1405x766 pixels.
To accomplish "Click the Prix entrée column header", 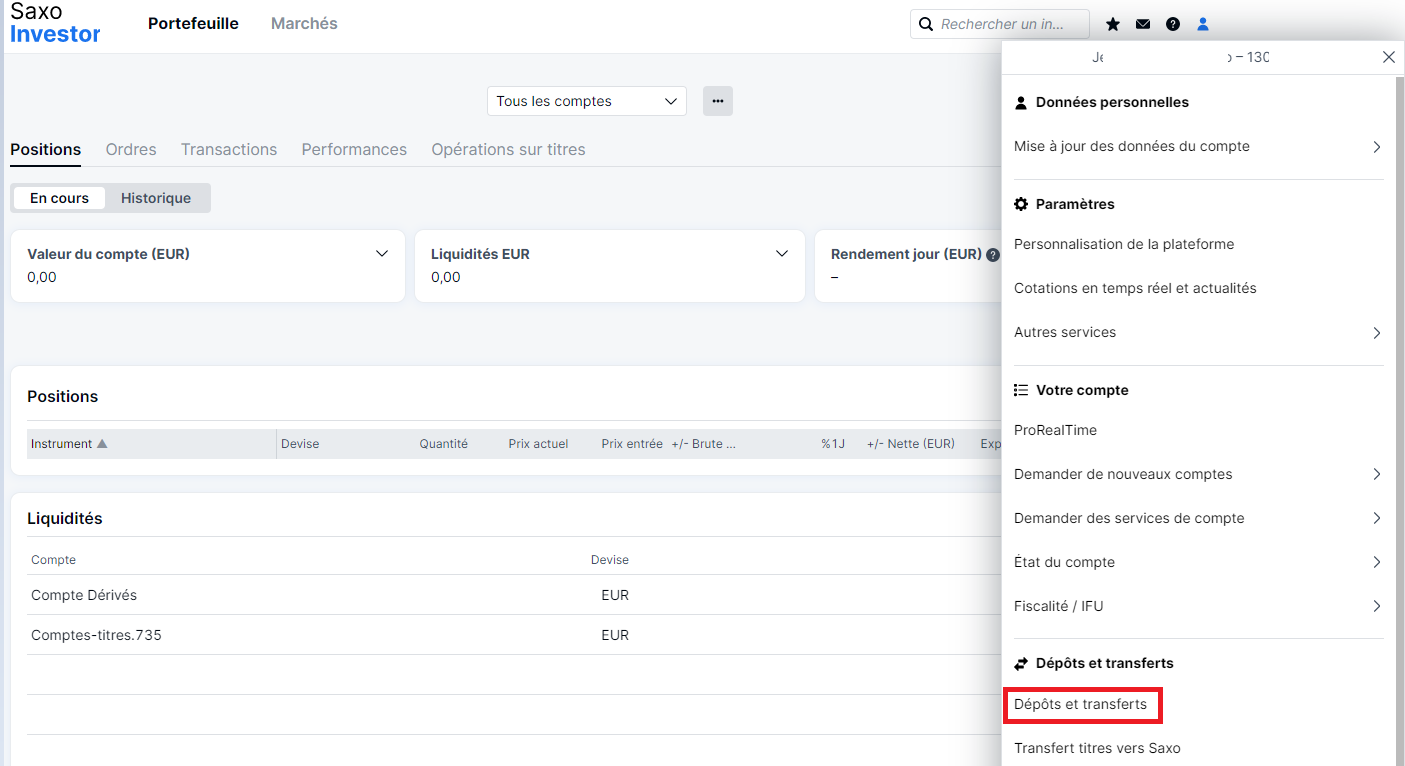I will point(632,444).
